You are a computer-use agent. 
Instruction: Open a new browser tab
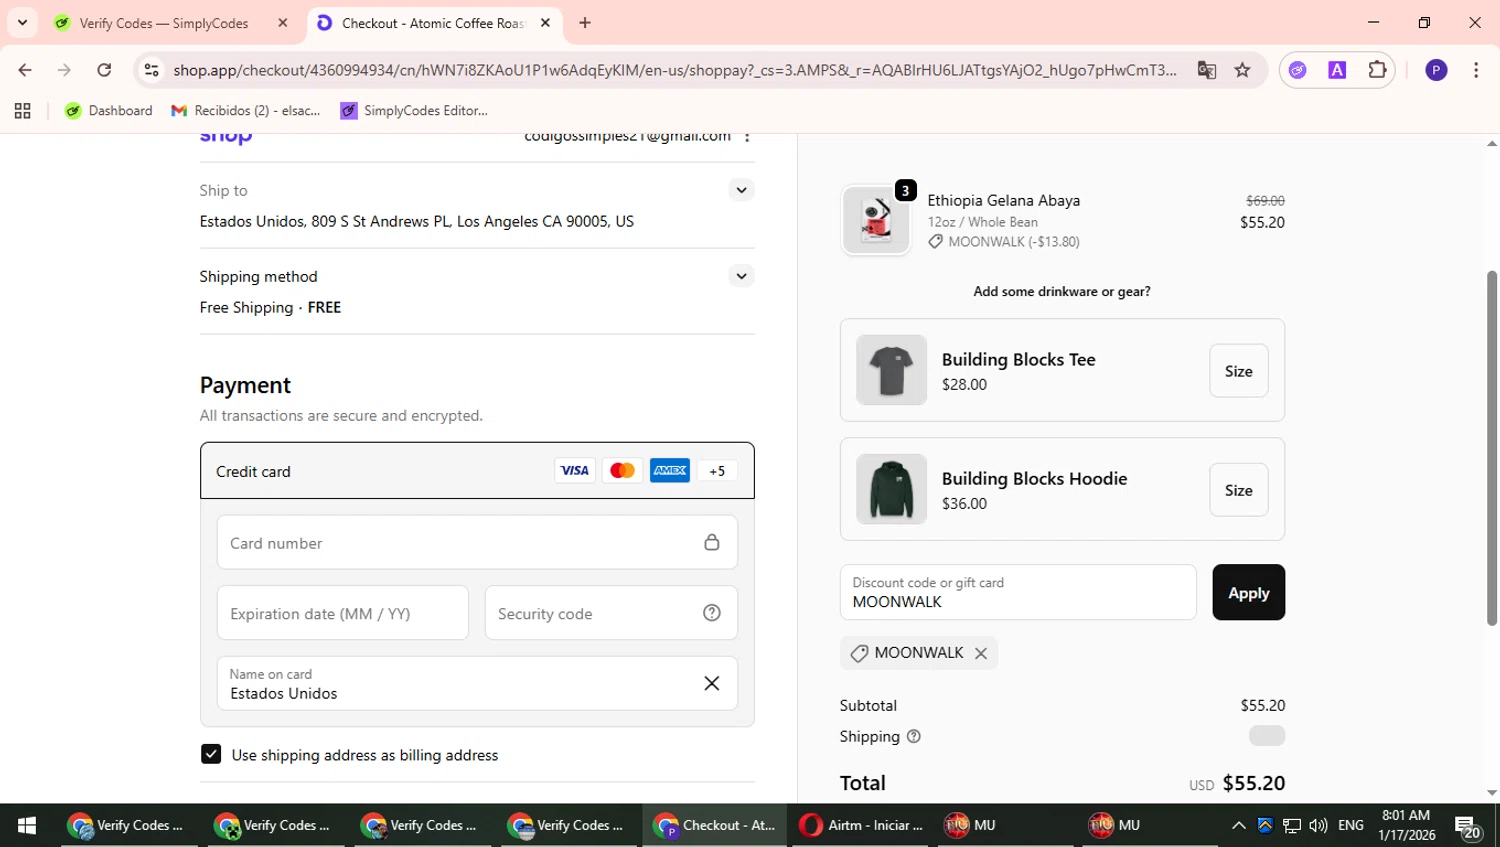pyautogui.click(x=585, y=23)
